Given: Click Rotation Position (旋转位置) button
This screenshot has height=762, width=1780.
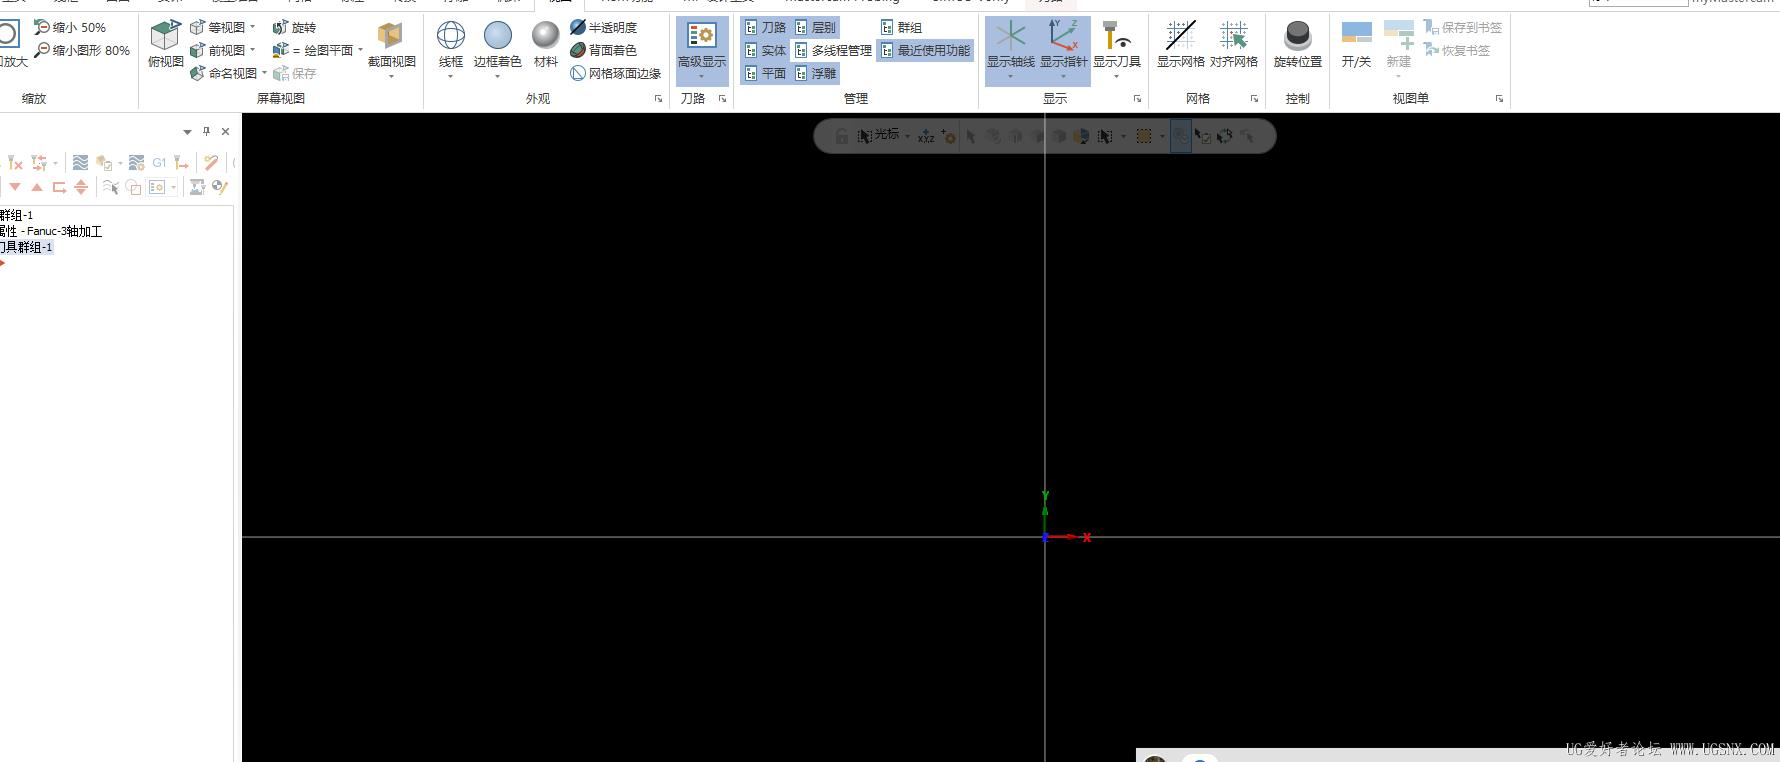Looking at the screenshot, I should coord(1297,45).
